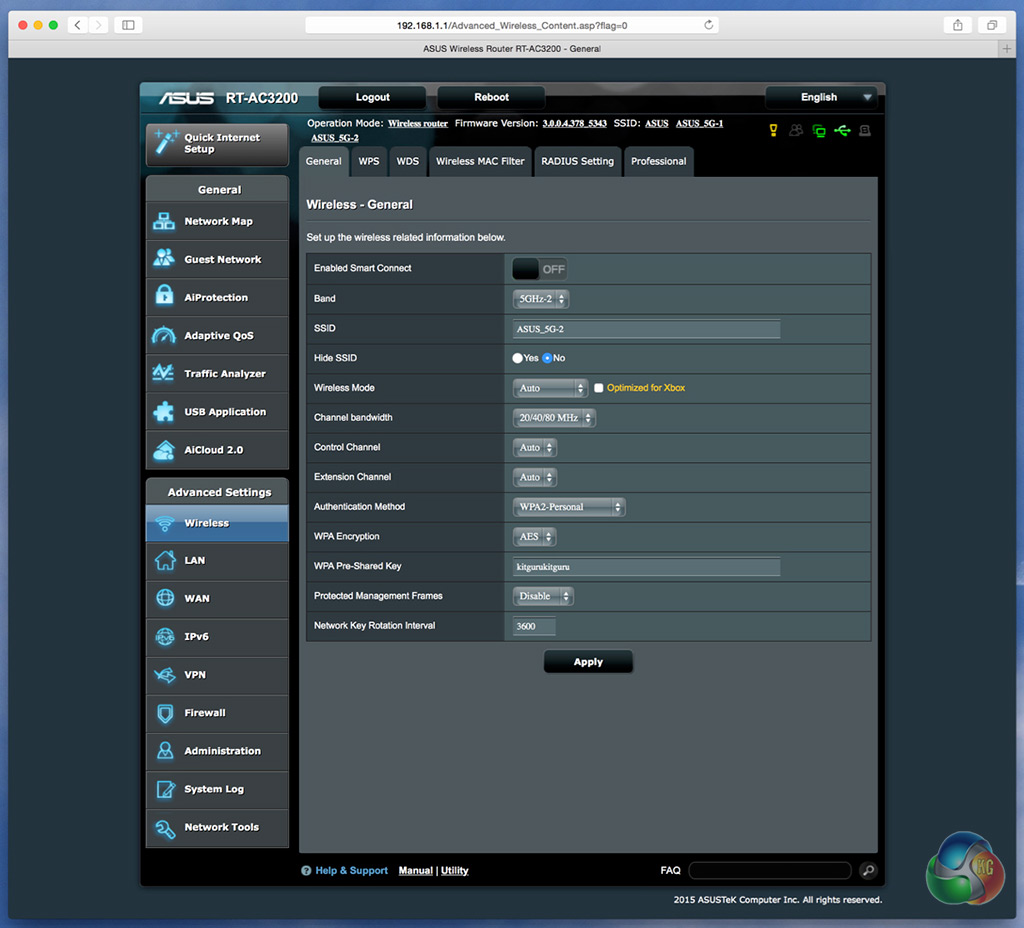Screen dimensions: 1024x928
Task: Open AiProtection lock icon in sidebar
Action: coord(164,298)
